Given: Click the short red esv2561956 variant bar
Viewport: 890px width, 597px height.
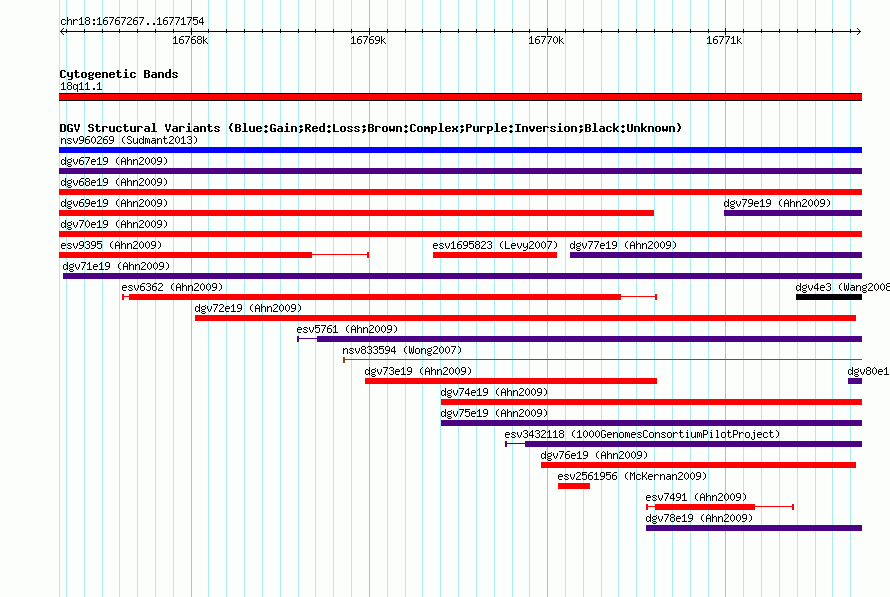Looking at the screenshot, I should 574,486.
